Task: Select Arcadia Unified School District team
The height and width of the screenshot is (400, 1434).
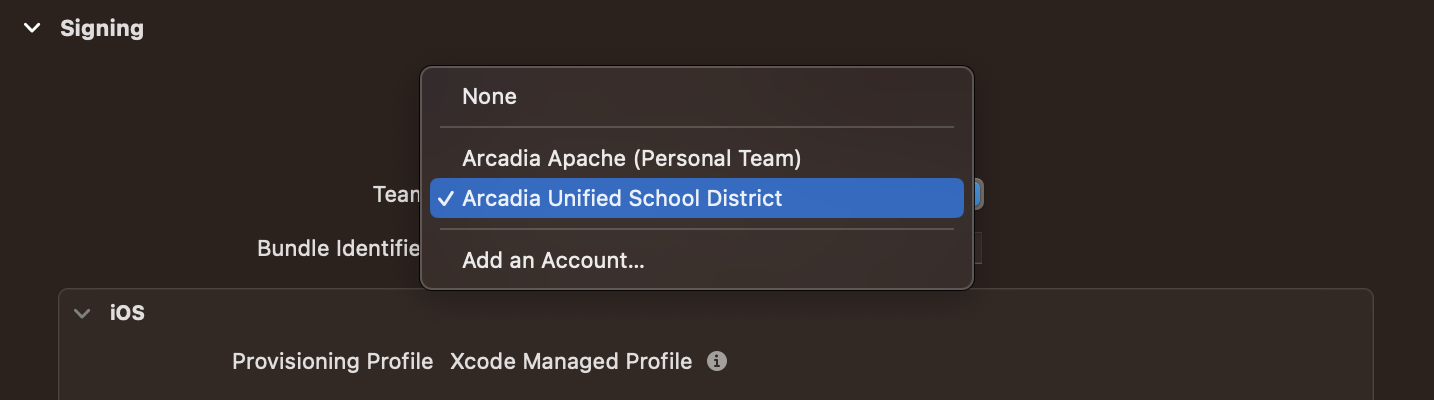Action: click(x=697, y=198)
